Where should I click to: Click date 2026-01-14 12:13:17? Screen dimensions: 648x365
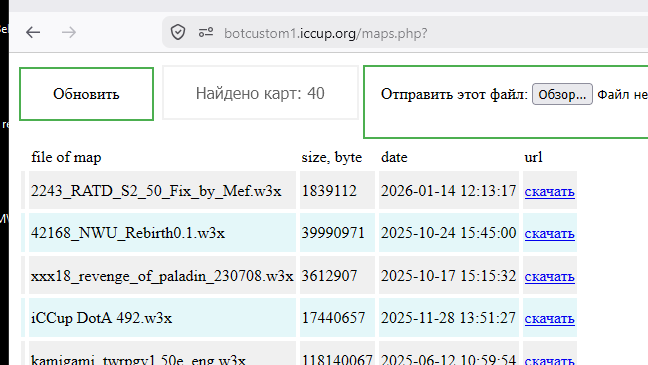(448, 191)
